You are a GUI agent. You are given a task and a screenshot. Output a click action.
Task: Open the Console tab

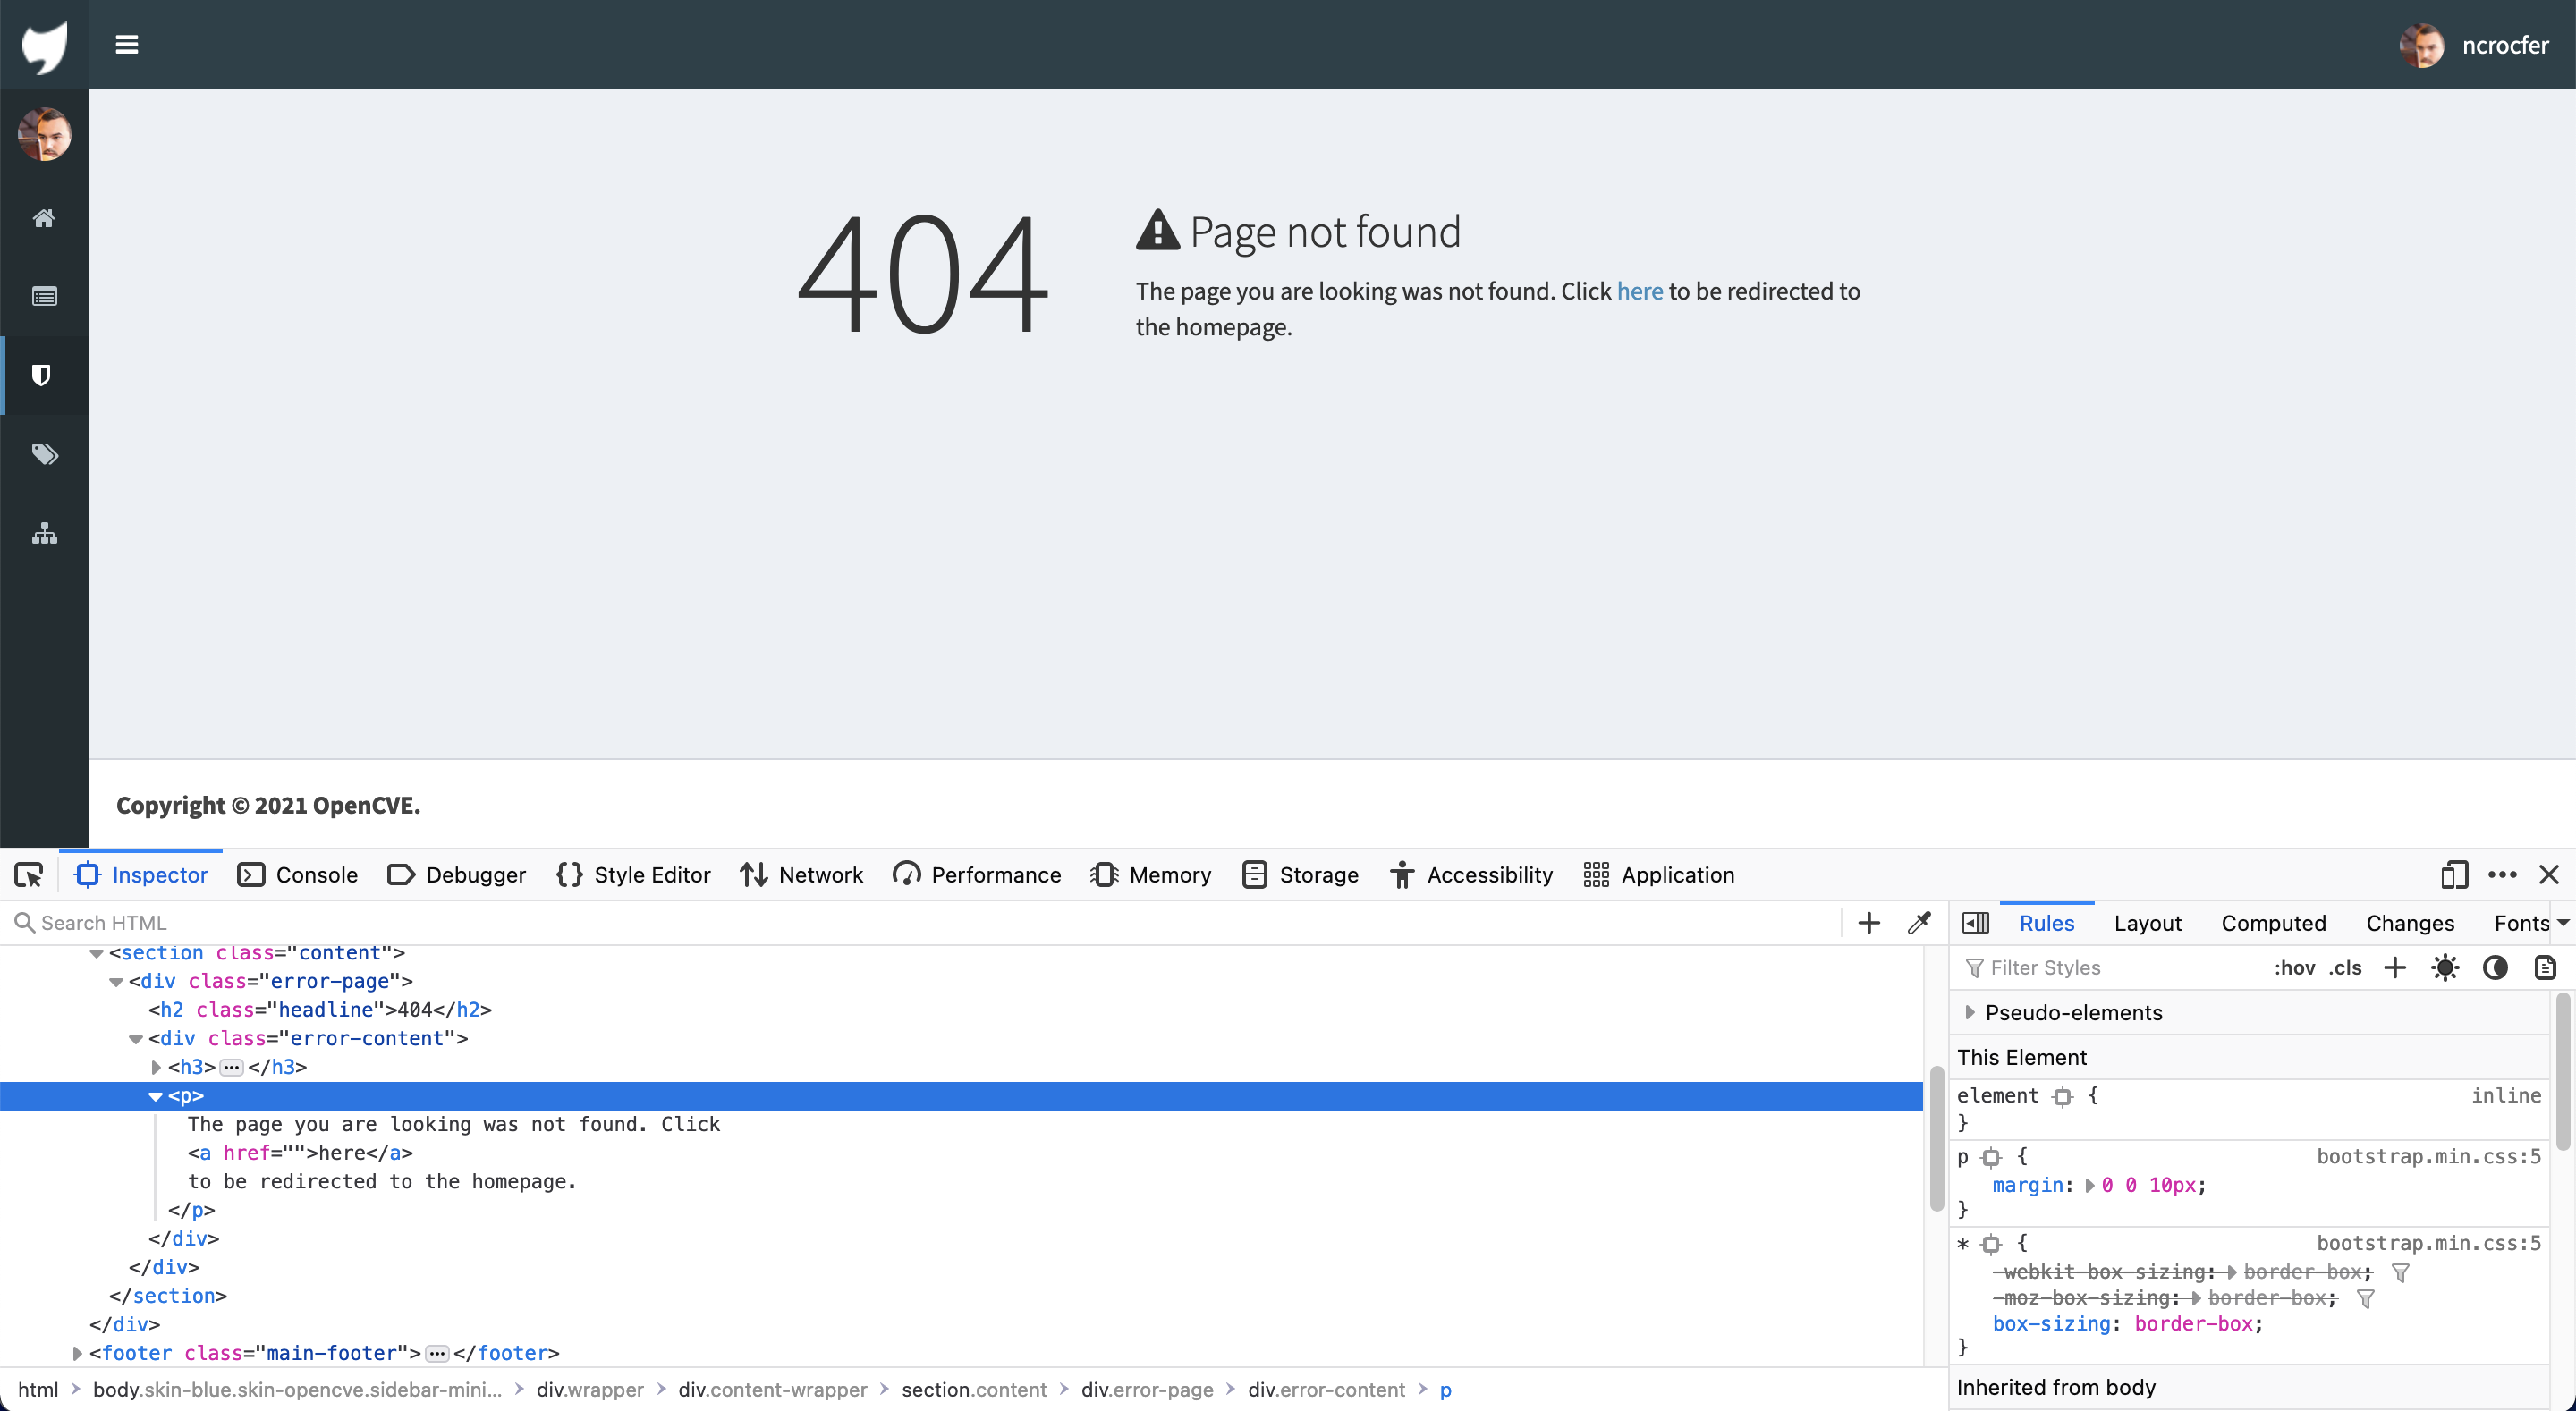pos(297,874)
